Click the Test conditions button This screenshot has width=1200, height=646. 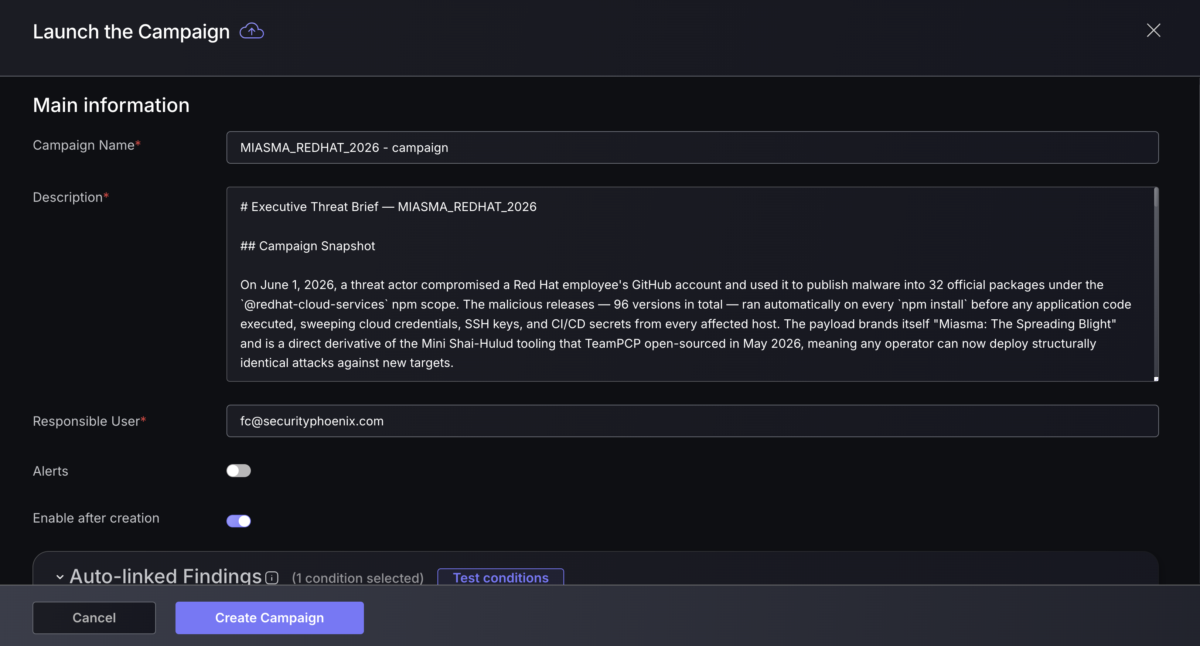click(x=501, y=577)
